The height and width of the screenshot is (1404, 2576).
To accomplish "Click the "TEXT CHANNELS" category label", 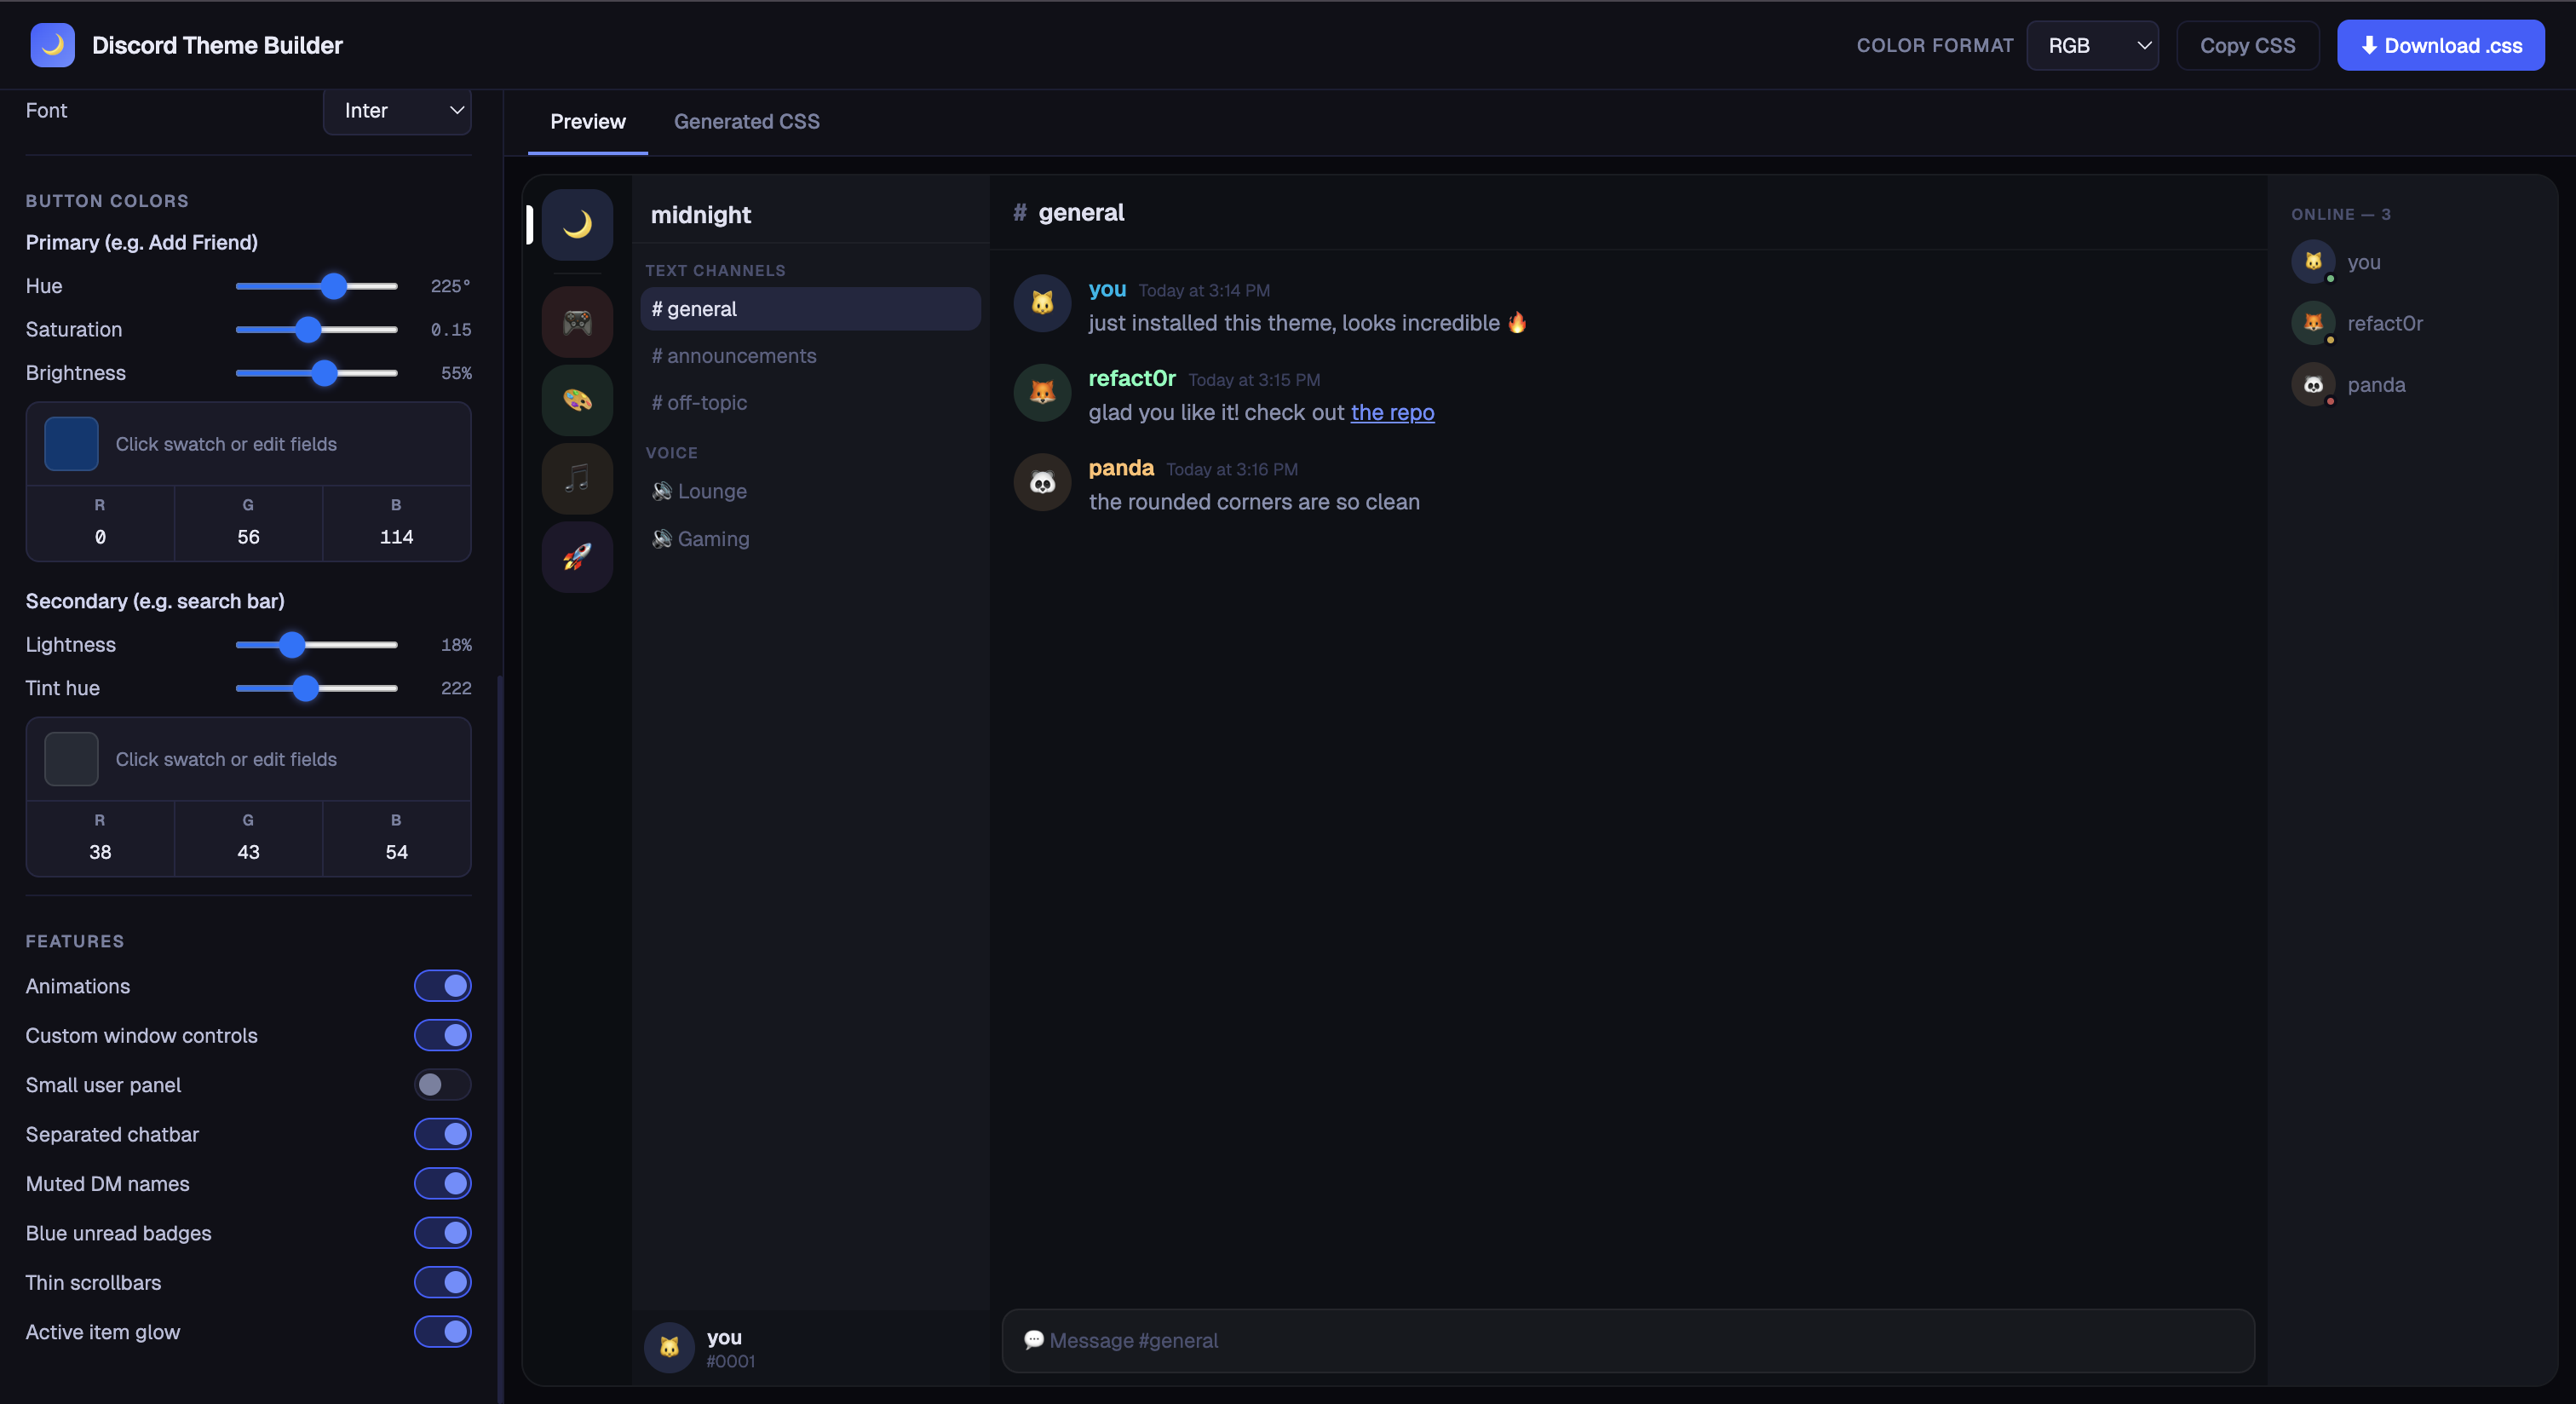I will click(715, 270).
